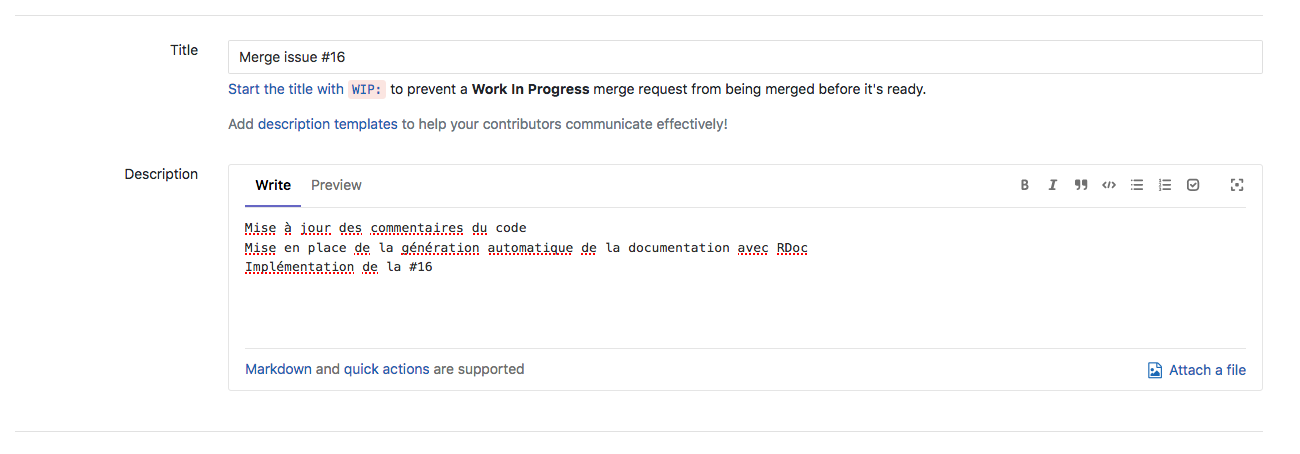This screenshot has width=1300, height=454.
Task: Click the Description field label
Action: click(x=161, y=174)
